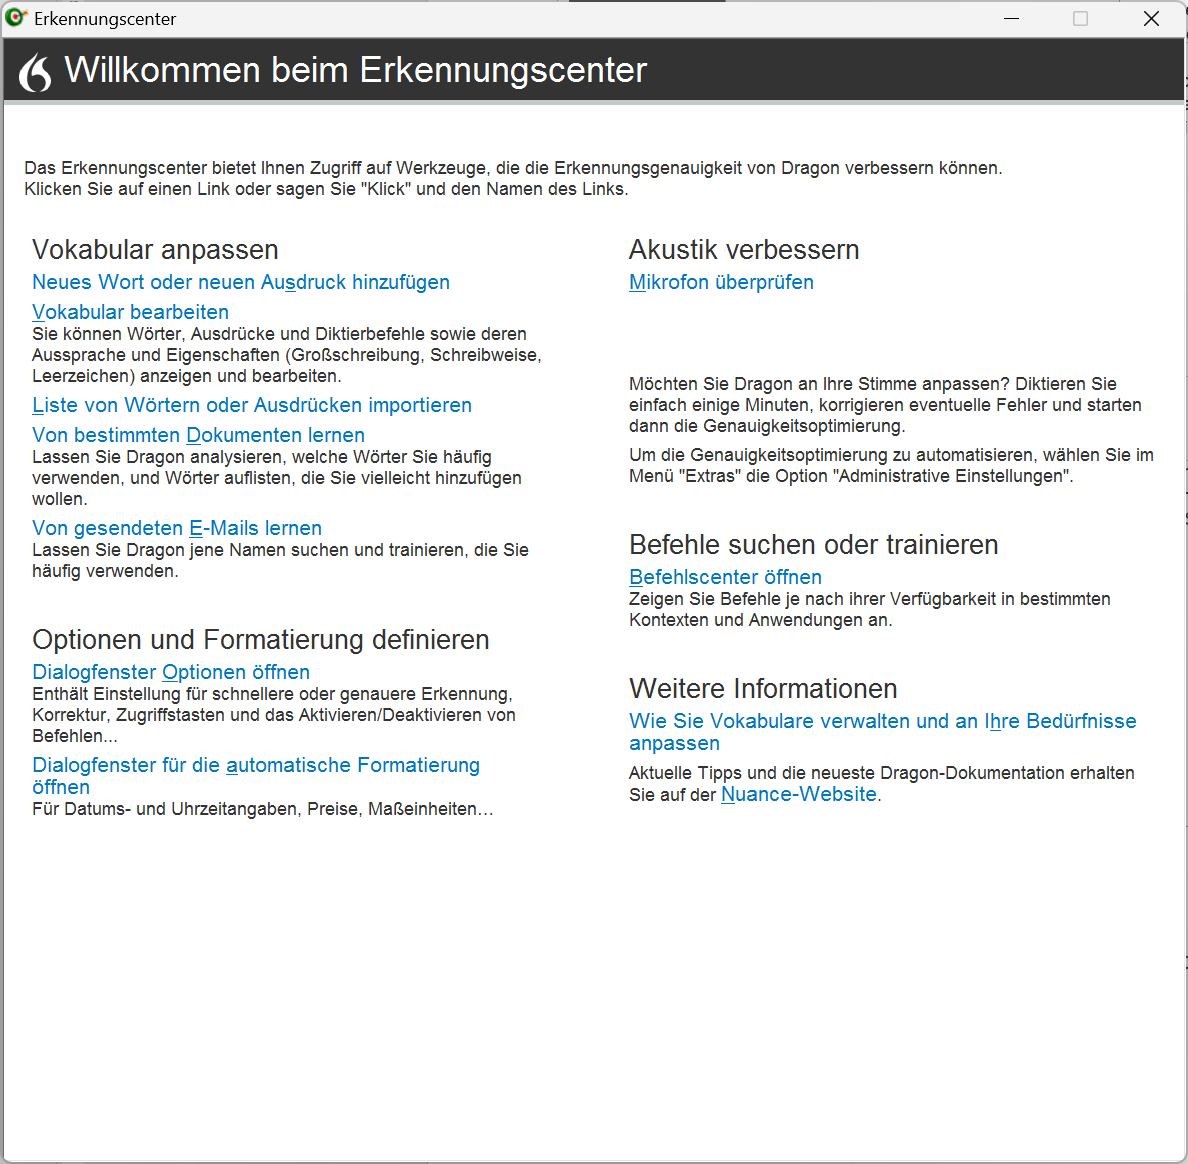This screenshot has height=1164, width=1188.
Task: Open 'Neues Wort oder neuen Ausdruck hinzufügen' link
Action: (241, 283)
